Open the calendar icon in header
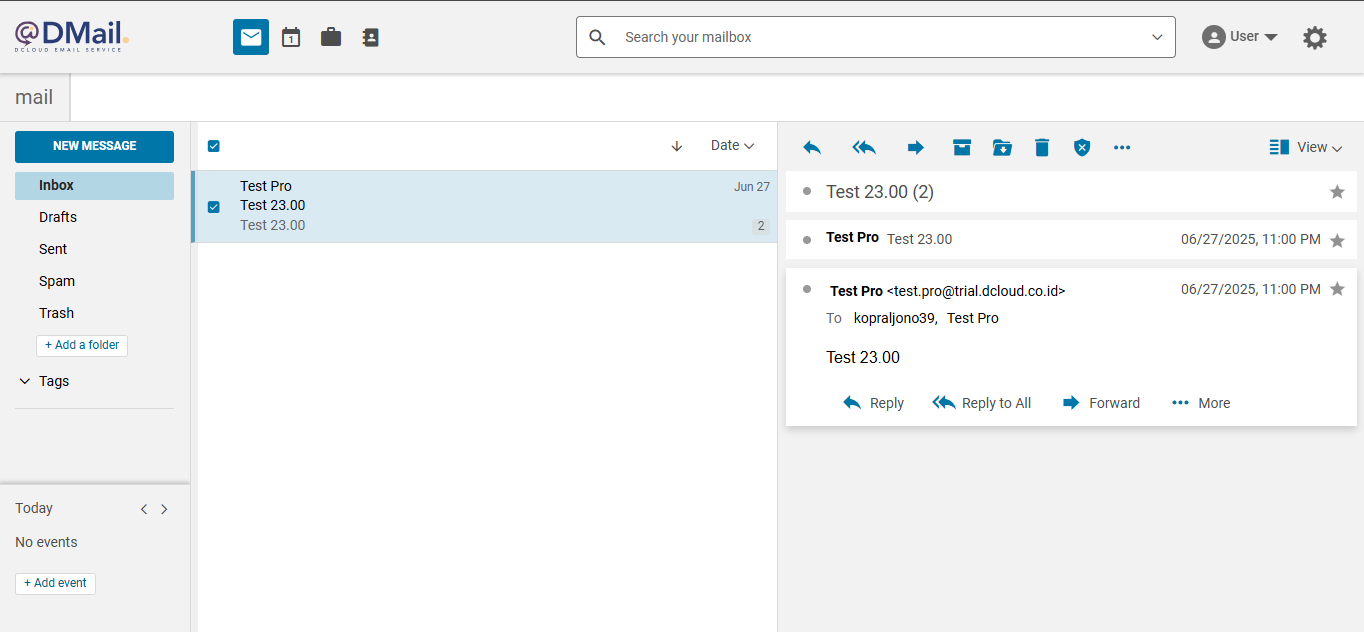The height and width of the screenshot is (632, 1364). 291,37
